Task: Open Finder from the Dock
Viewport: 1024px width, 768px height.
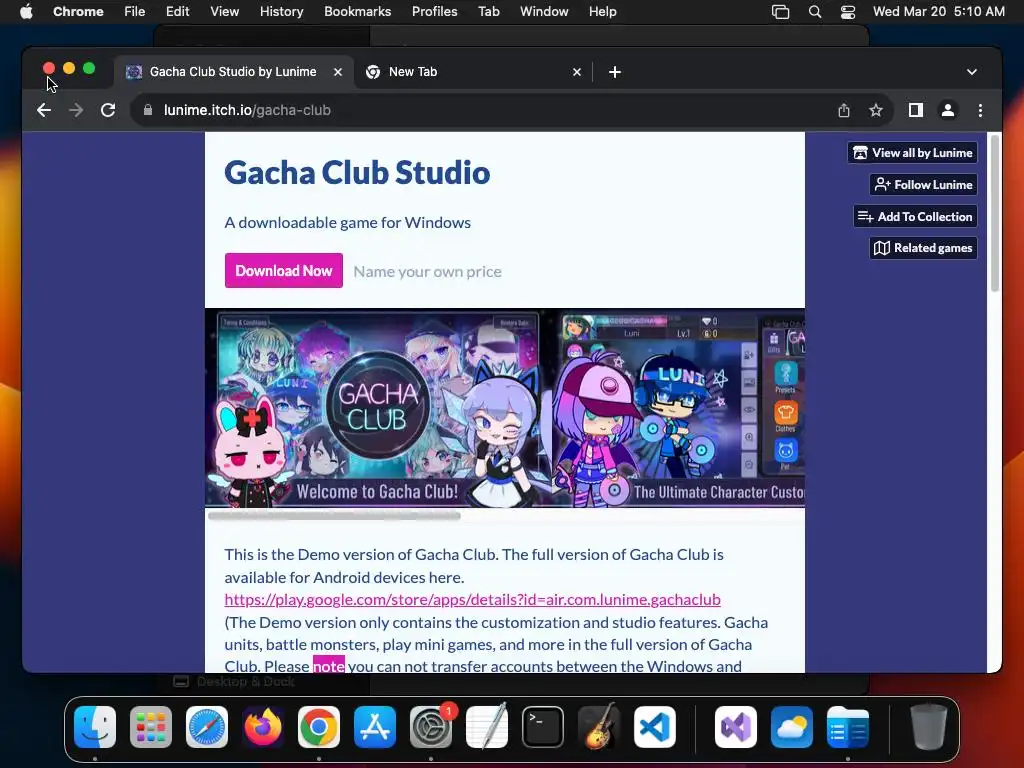Action: [x=95, y=727]
